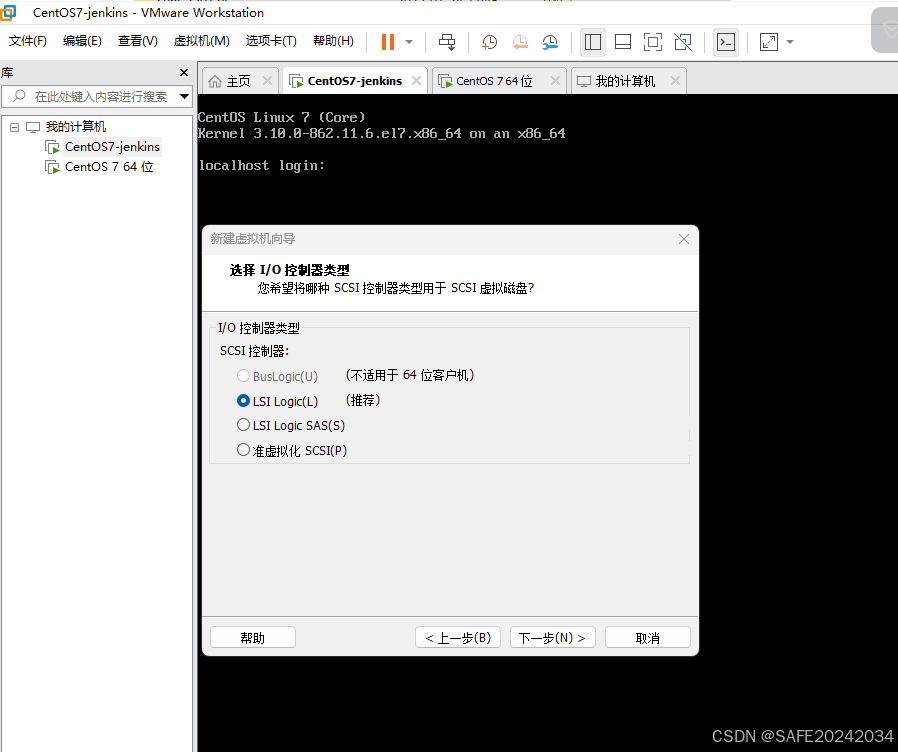Go back with 上一步(B) button

[x=458, y=637]
